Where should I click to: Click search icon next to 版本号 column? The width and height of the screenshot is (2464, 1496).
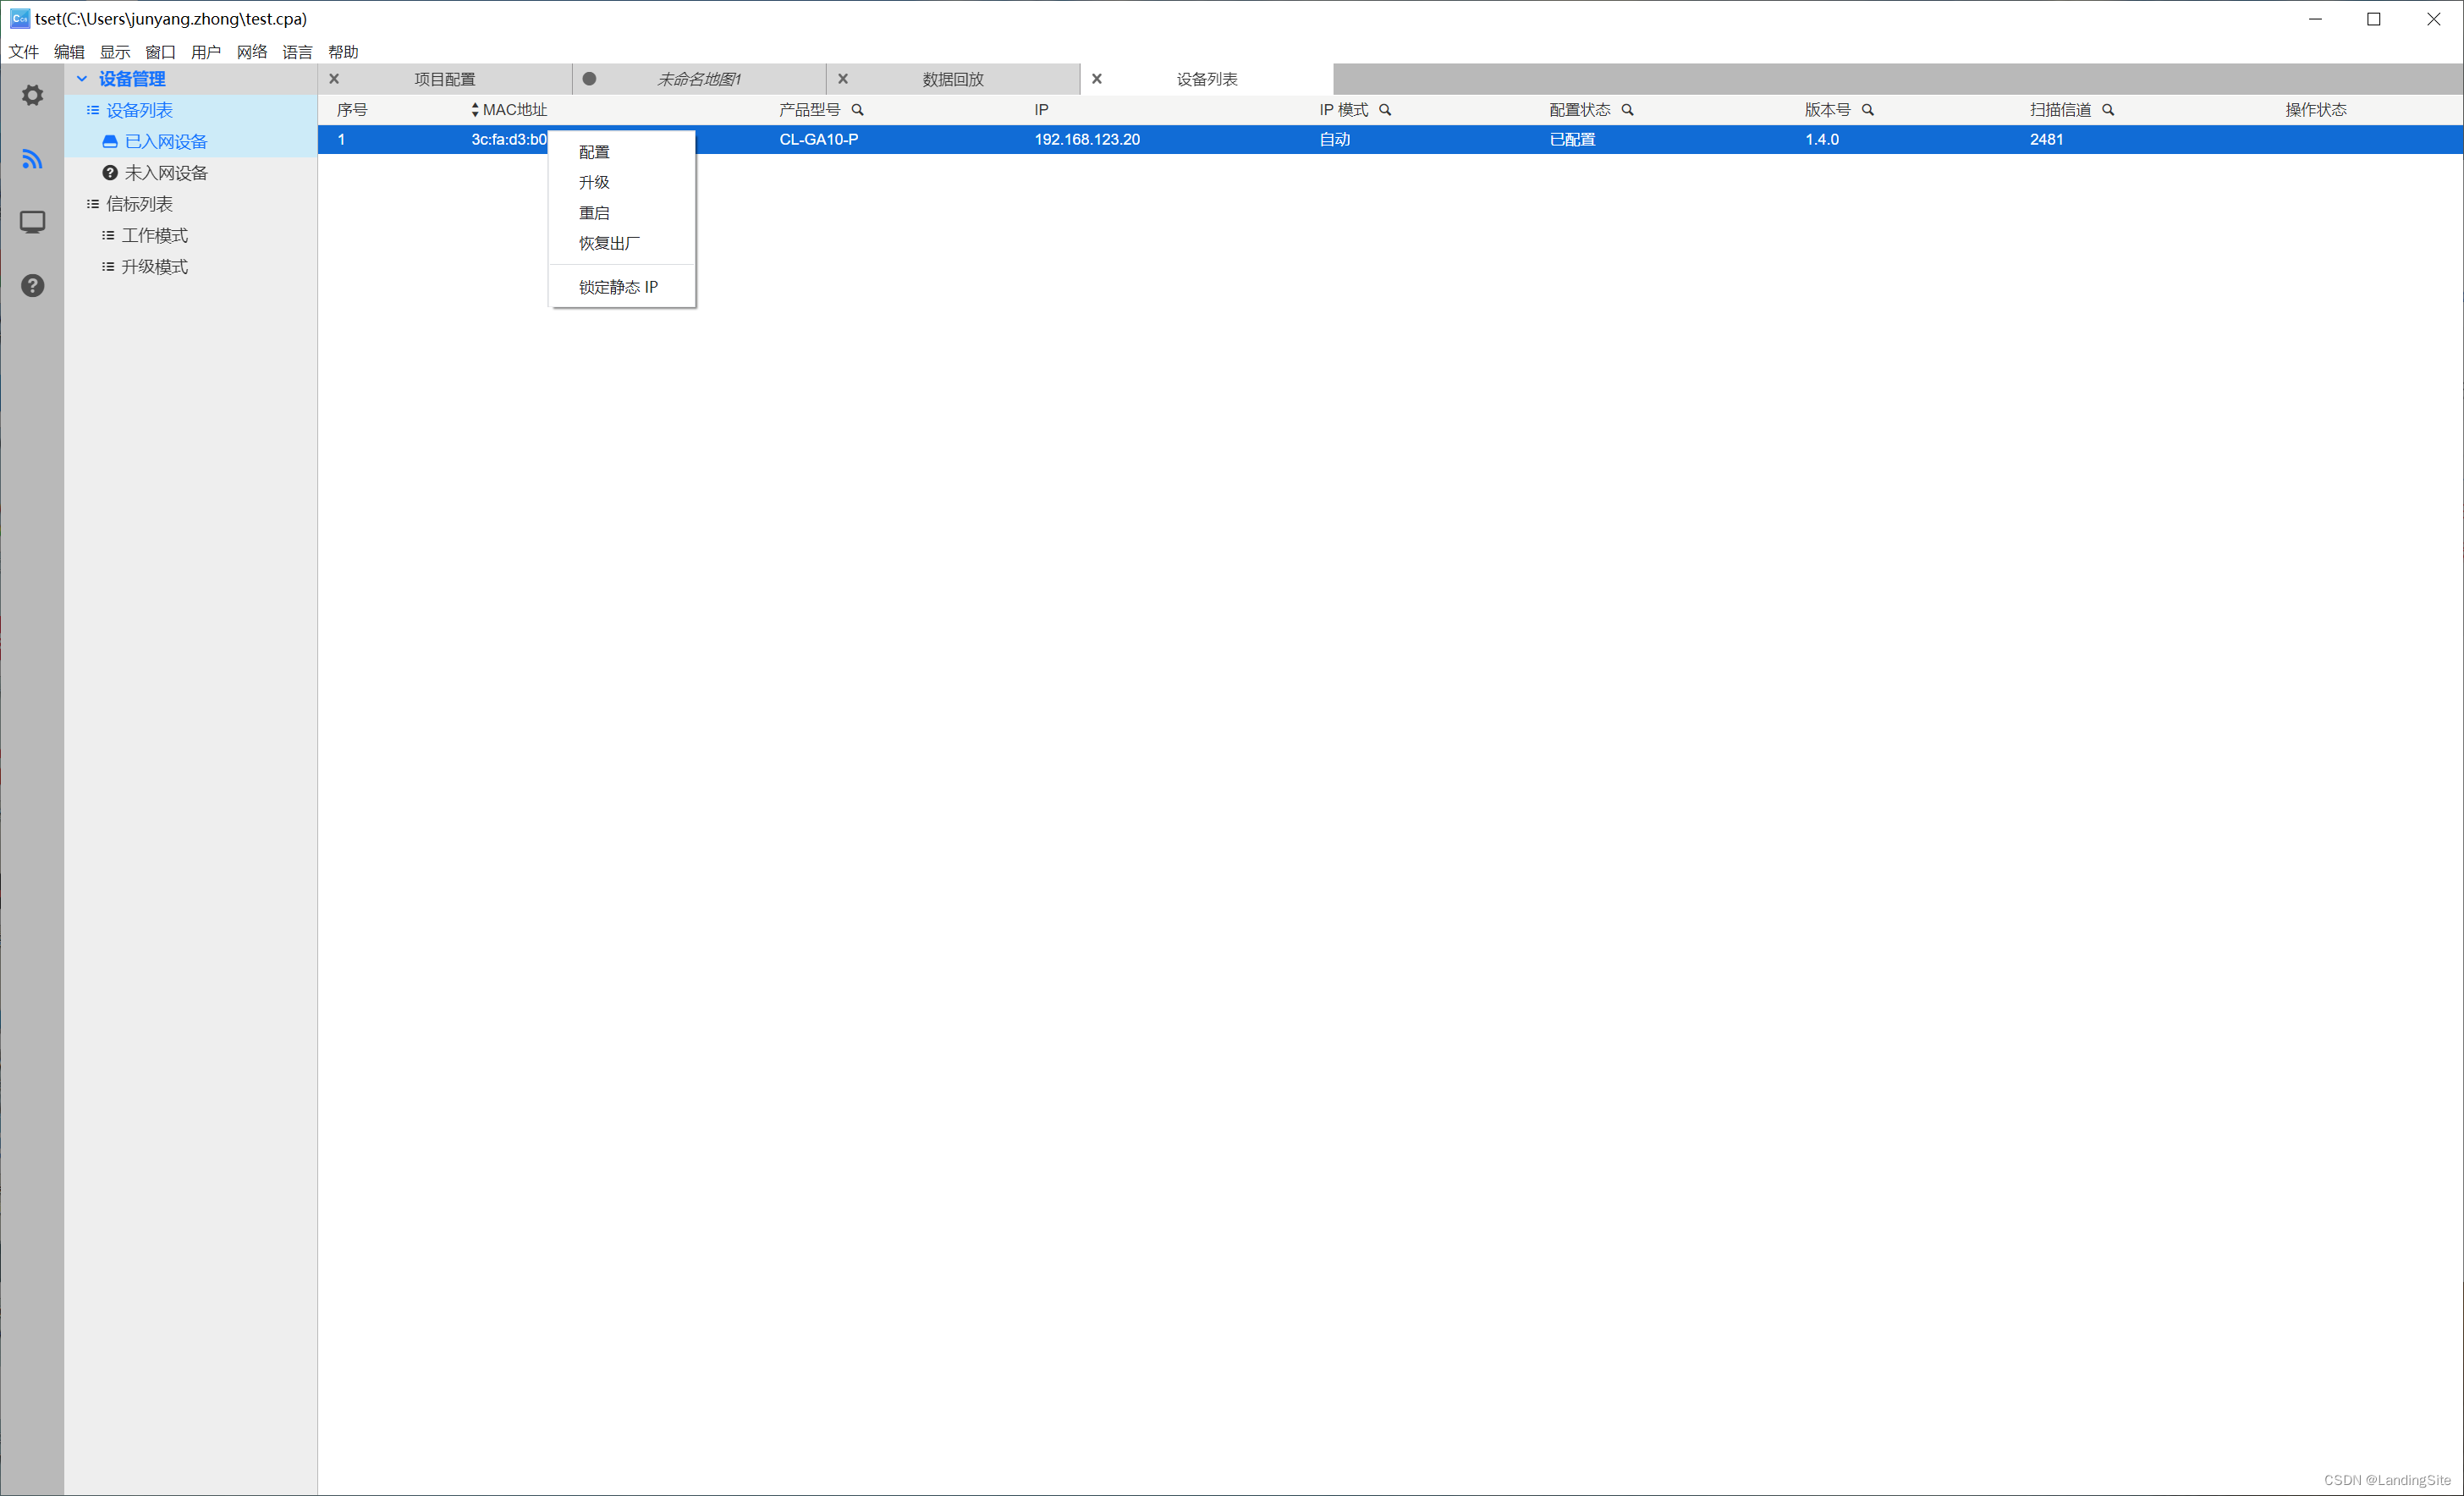pos(1867,110)
